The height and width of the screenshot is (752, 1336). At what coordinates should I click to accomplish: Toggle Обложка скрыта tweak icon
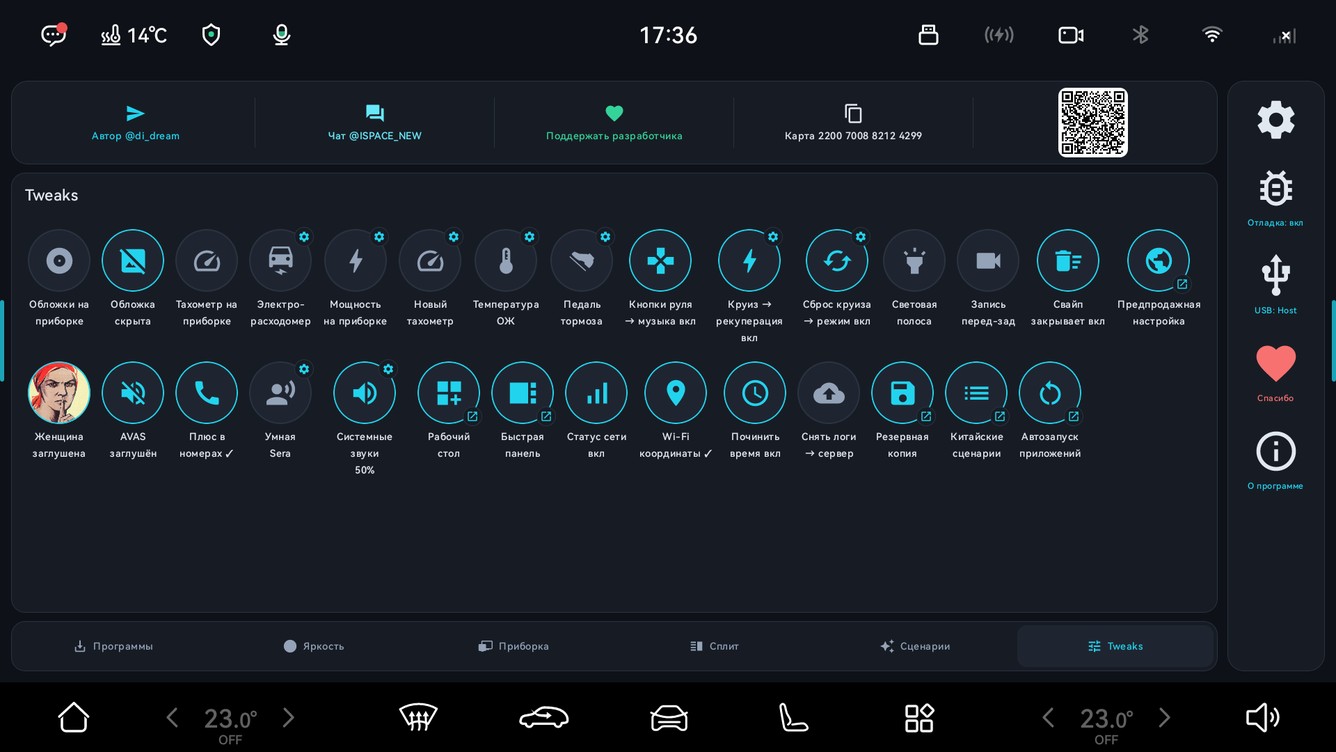point(133,261)
